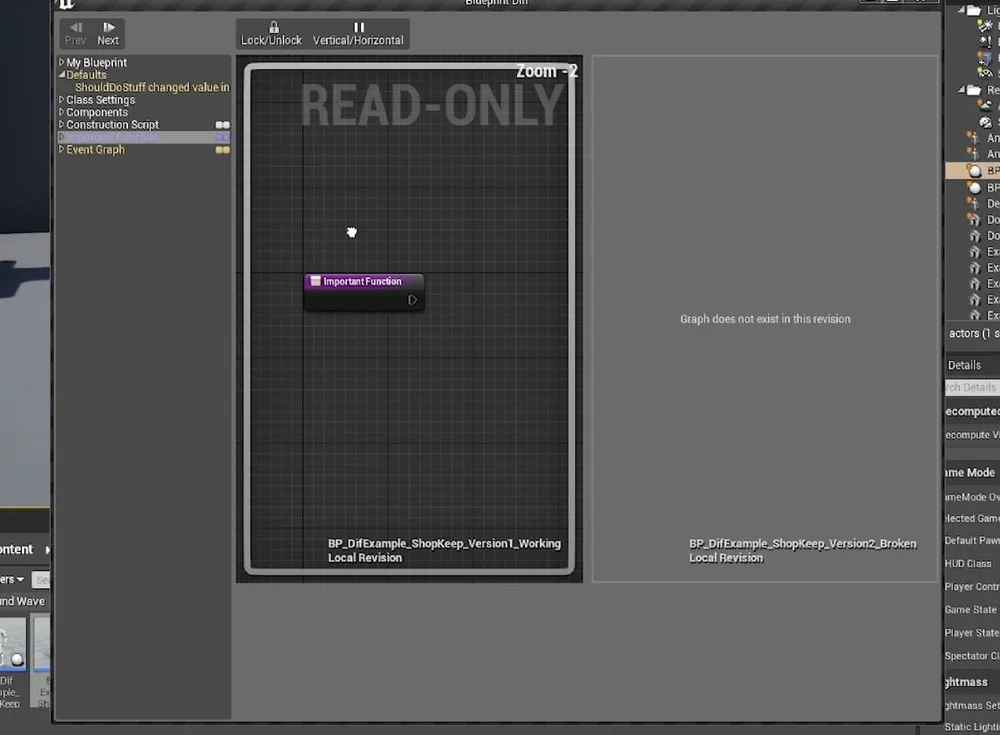Expand the My Blueprint category

click(61, 61)
